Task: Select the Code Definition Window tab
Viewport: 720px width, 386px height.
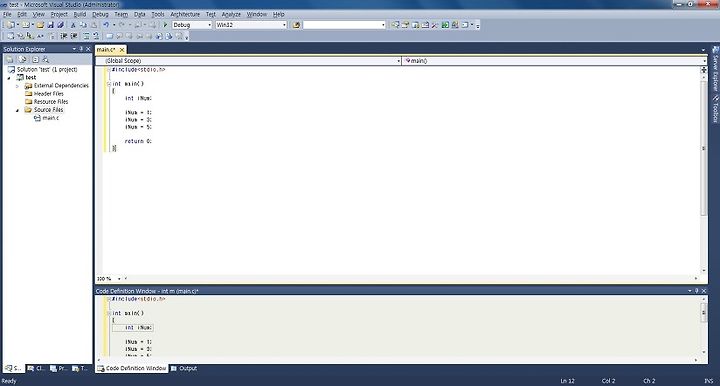Action: point(132,369)
